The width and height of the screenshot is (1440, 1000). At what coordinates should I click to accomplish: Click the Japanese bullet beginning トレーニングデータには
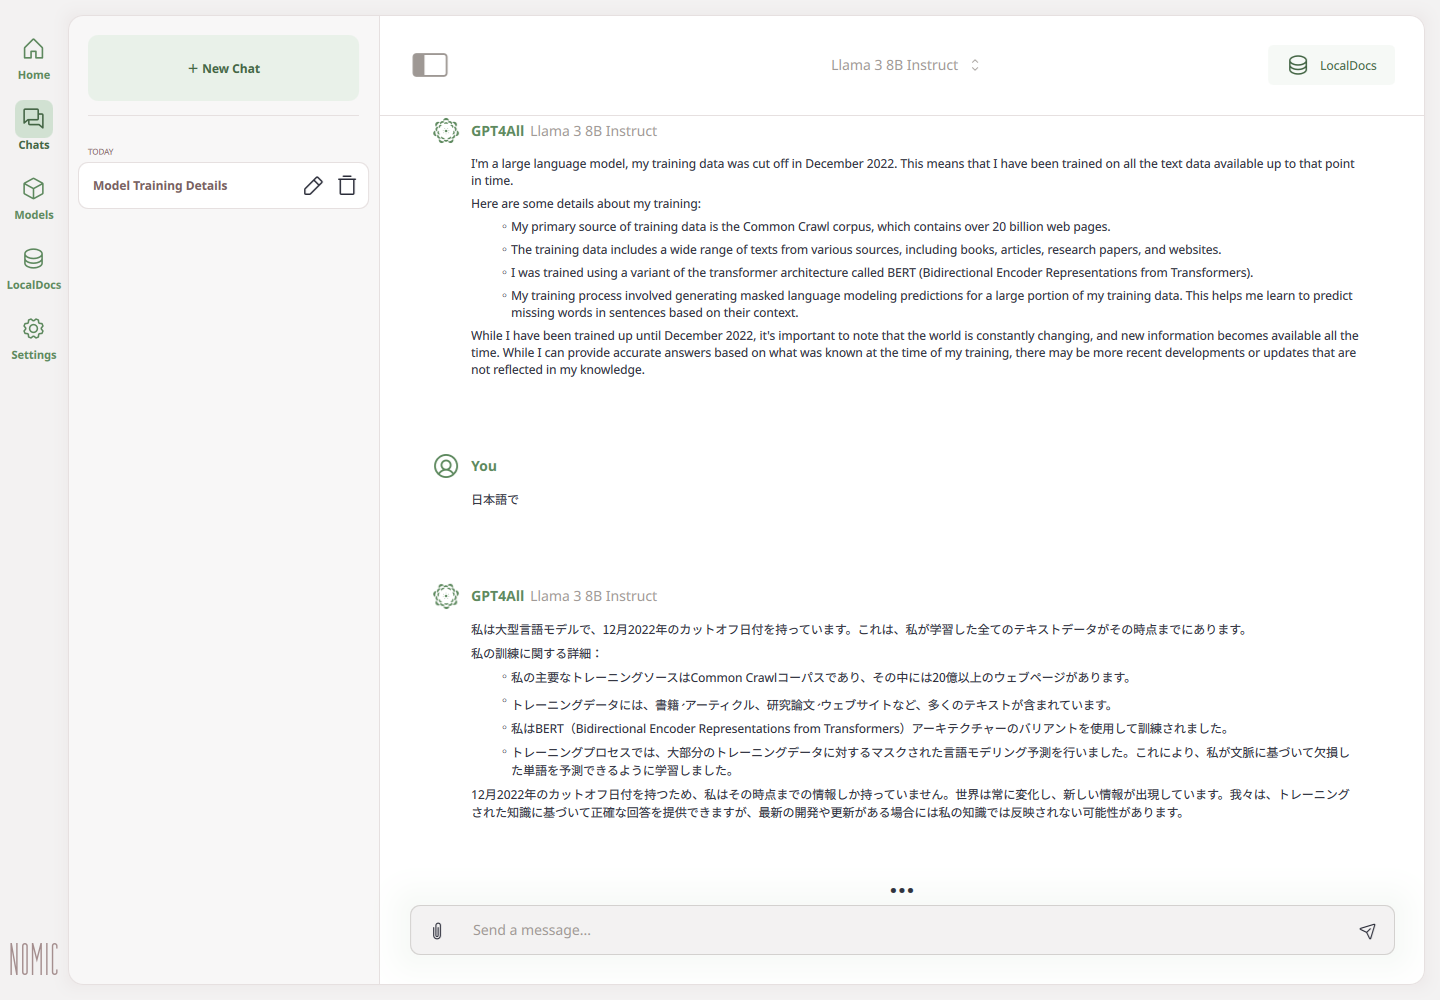click(812, 705)
